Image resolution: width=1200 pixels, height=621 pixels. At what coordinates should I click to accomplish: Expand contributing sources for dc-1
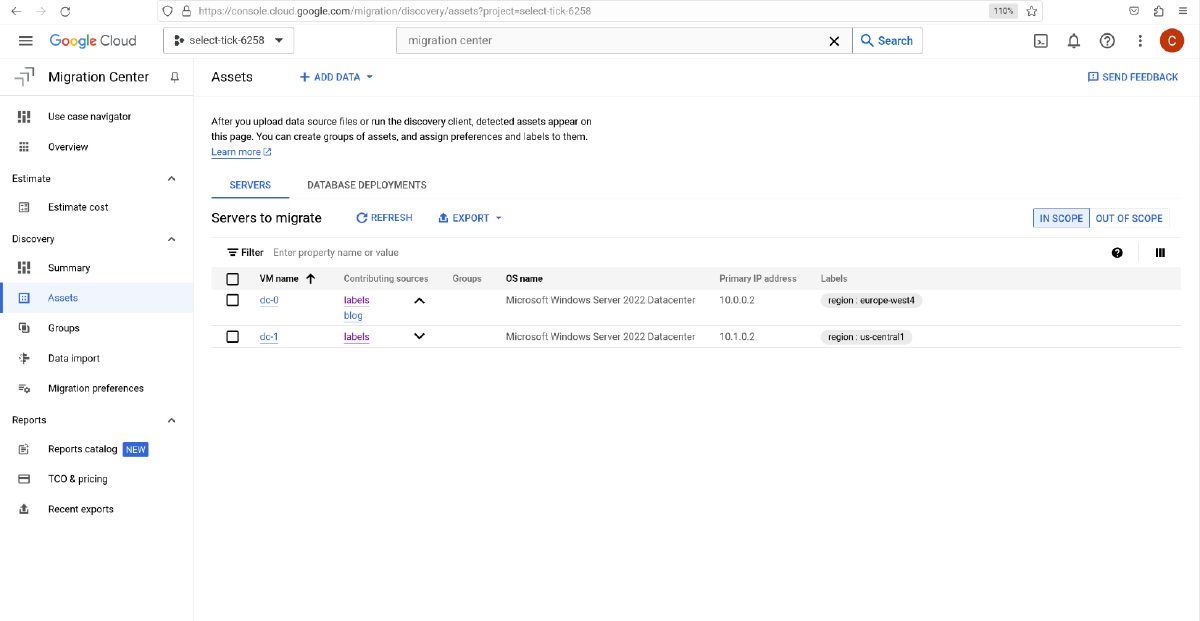pos(419,336)
